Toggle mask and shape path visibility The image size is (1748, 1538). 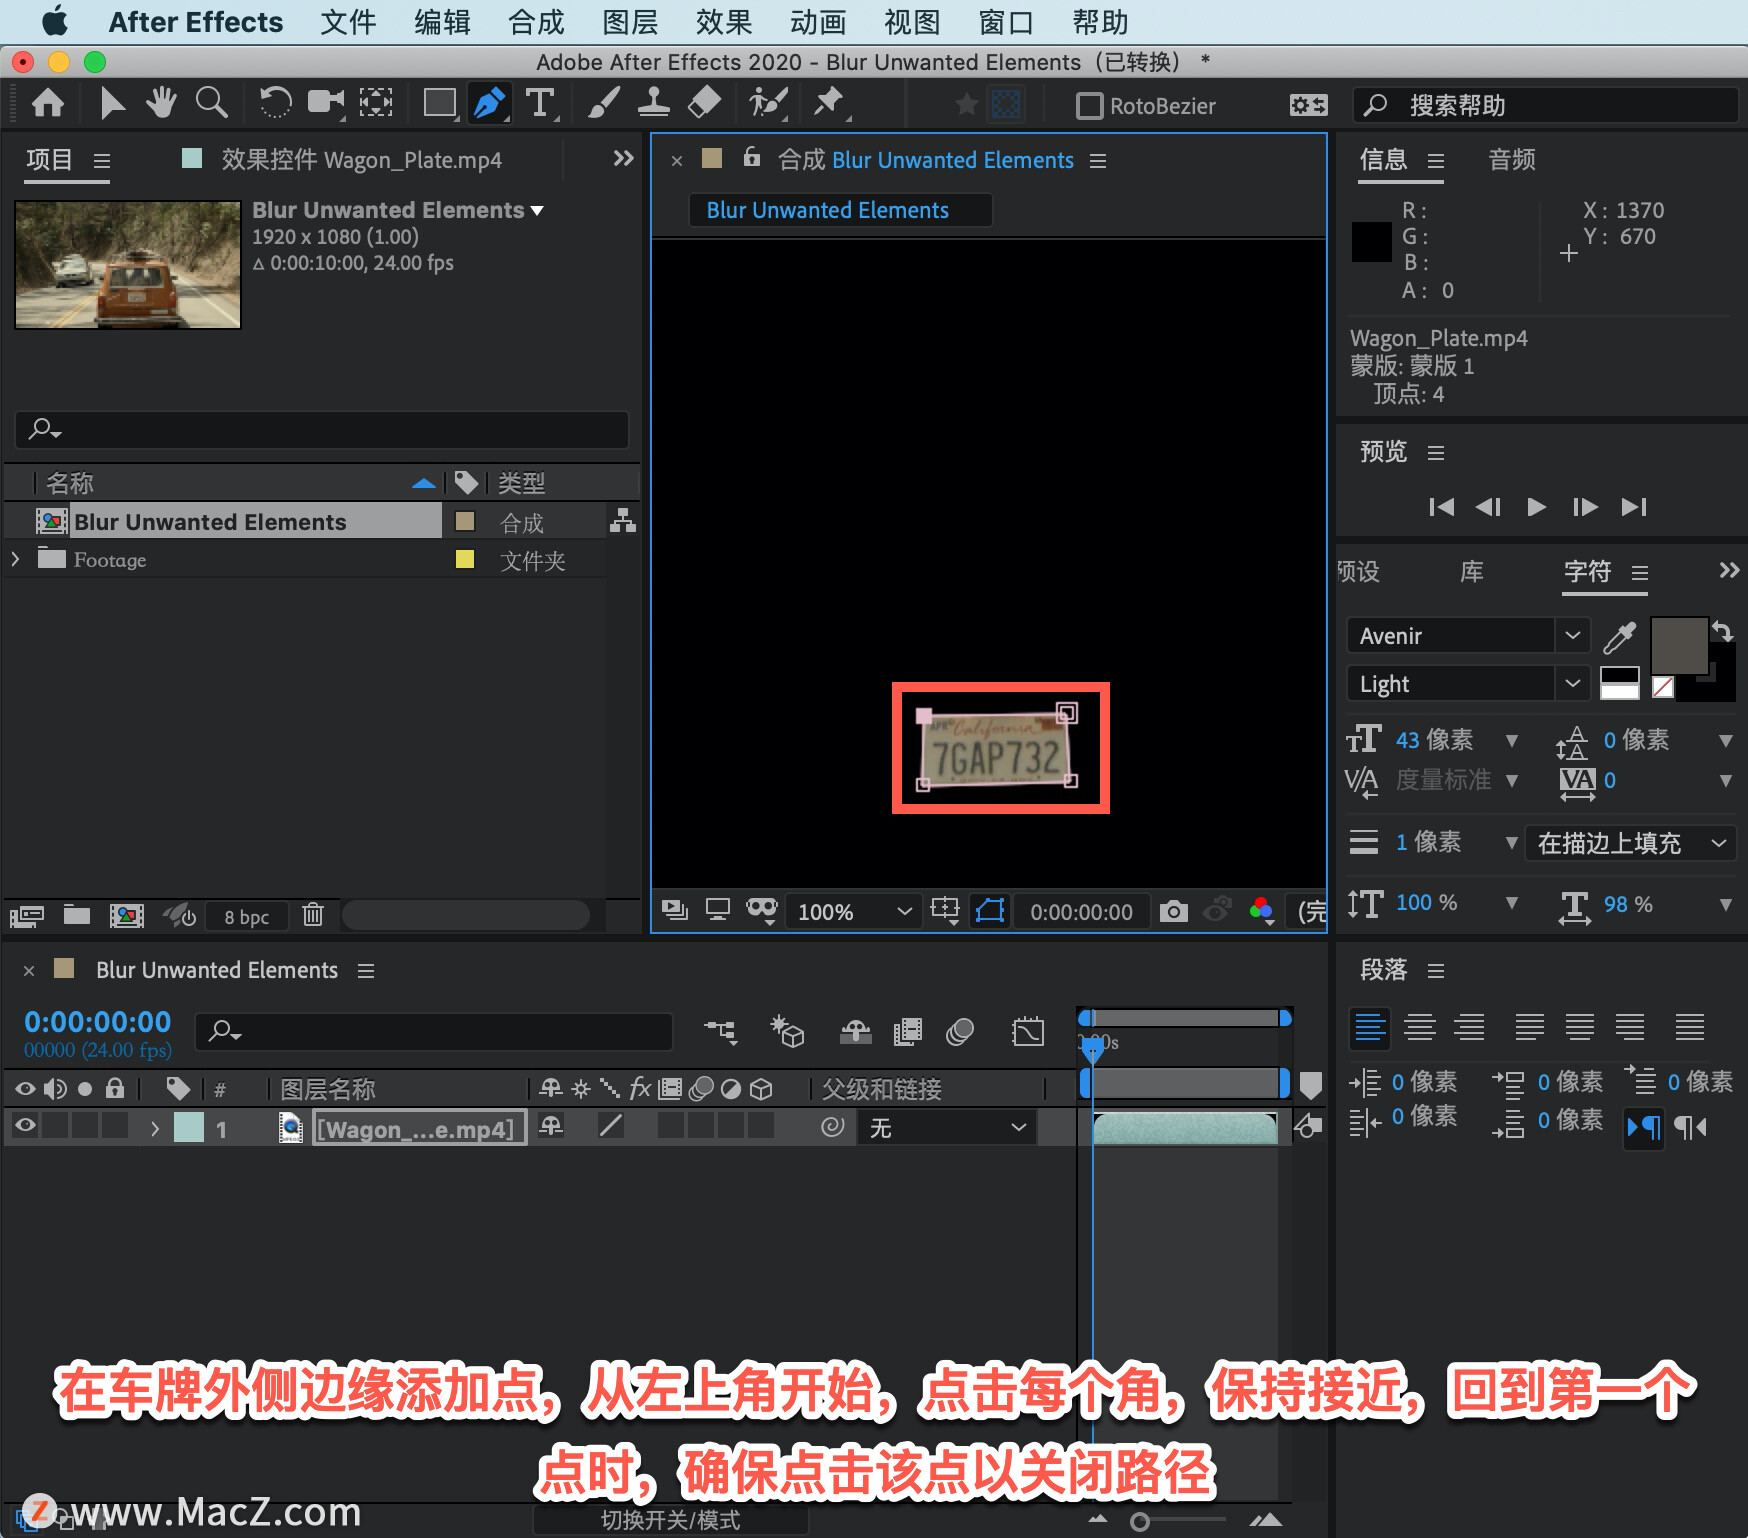[x=990, y=911]
